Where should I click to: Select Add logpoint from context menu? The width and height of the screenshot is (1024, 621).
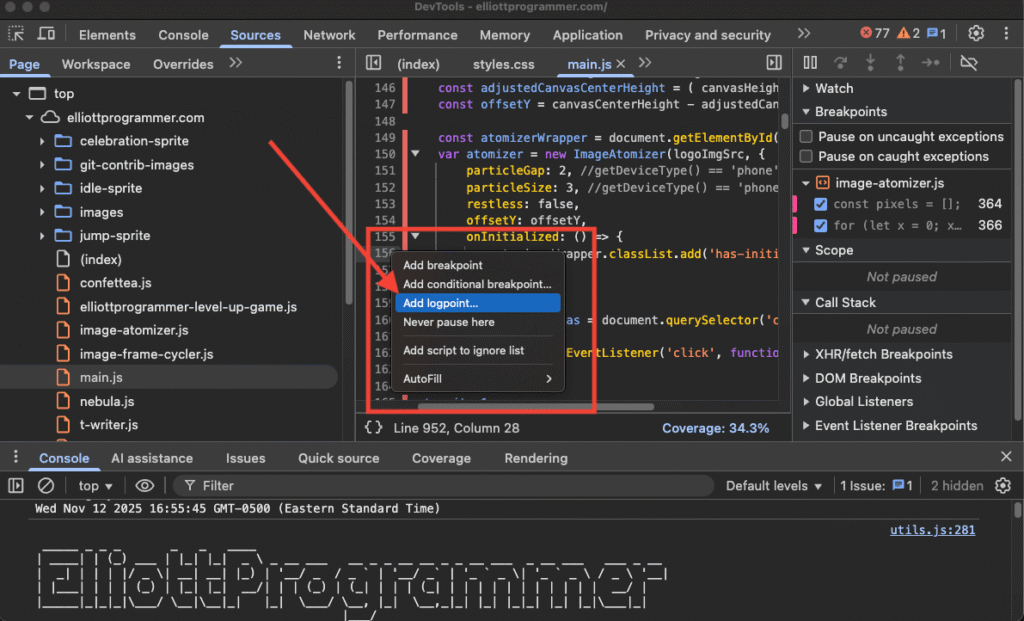pyautogui.click(x=440, y=303)
